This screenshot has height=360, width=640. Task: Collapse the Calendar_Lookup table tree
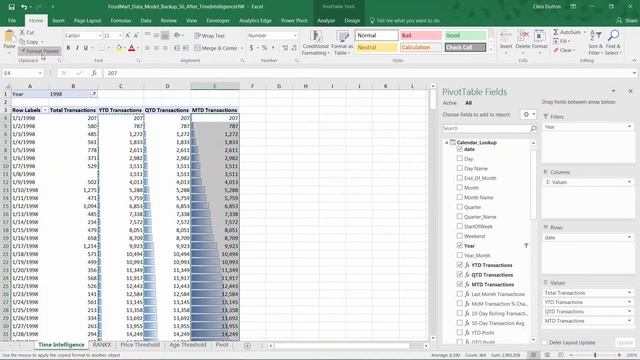[447, 142]
